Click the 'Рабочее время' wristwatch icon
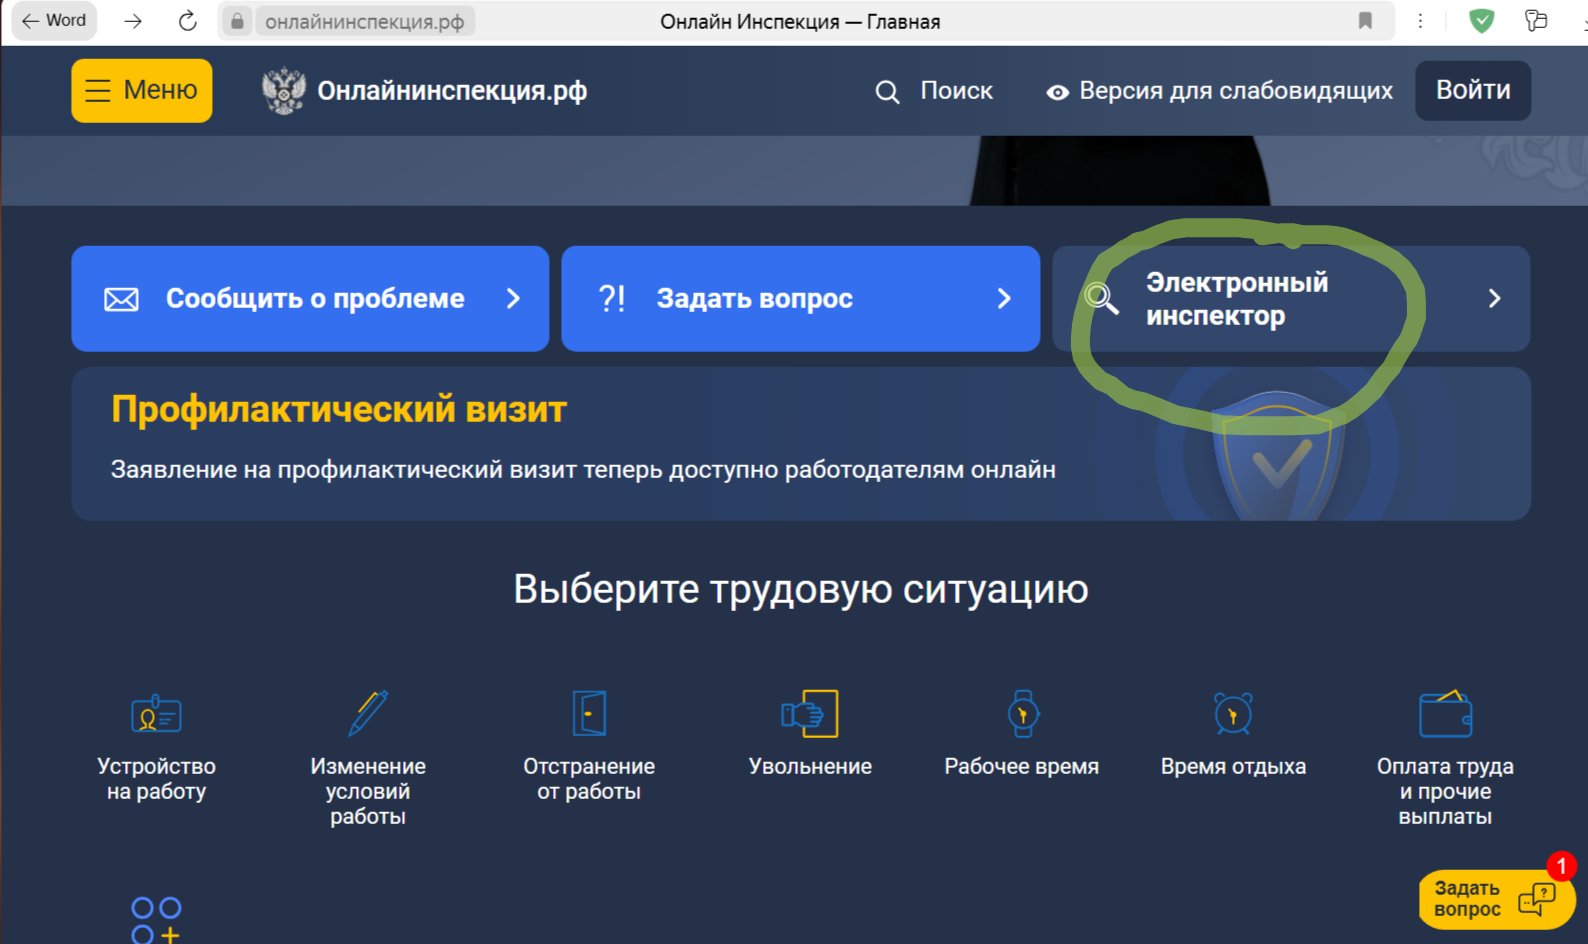The image size is (1588, 944). (1022, 714)
